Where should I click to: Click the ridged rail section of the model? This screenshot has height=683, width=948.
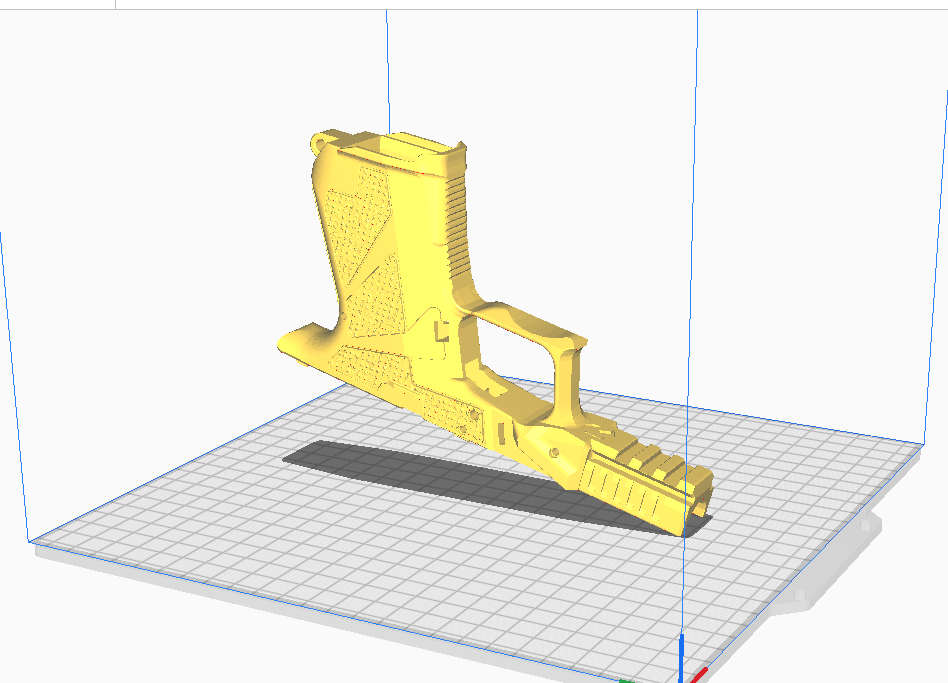tap(640, 472)
